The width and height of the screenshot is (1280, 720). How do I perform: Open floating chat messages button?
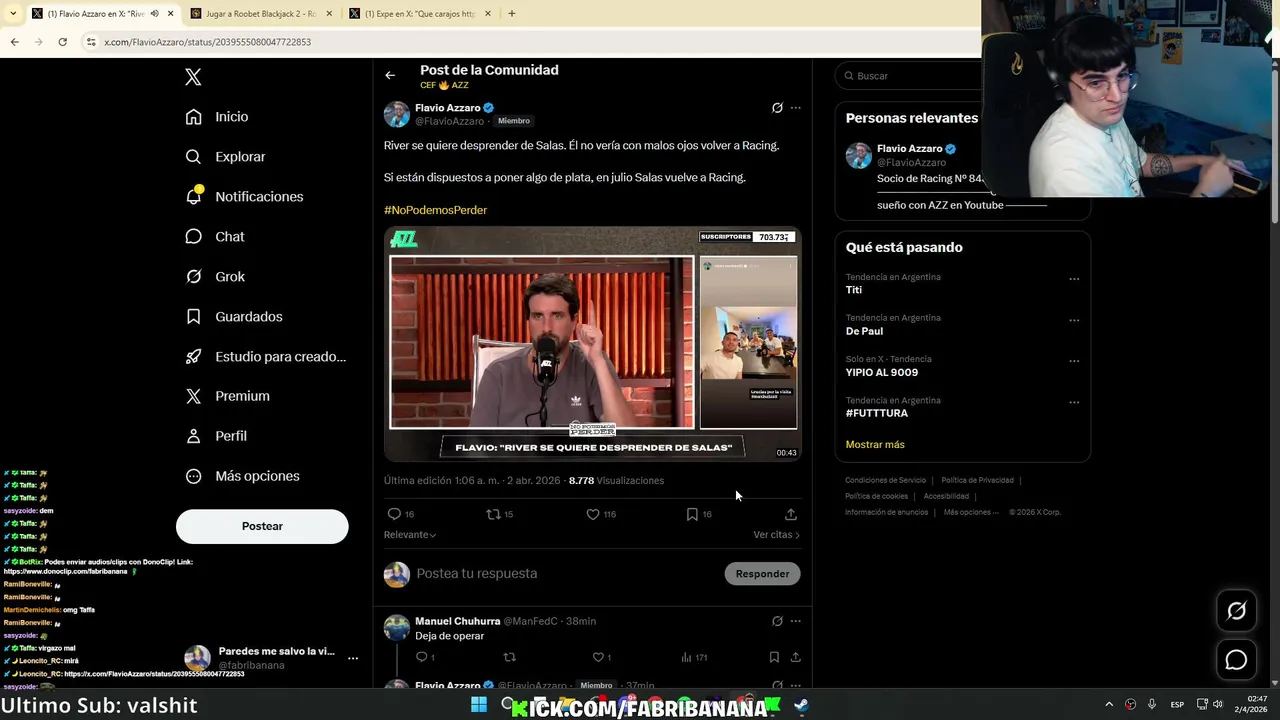pyautogui.click(x=1237, y=660)
